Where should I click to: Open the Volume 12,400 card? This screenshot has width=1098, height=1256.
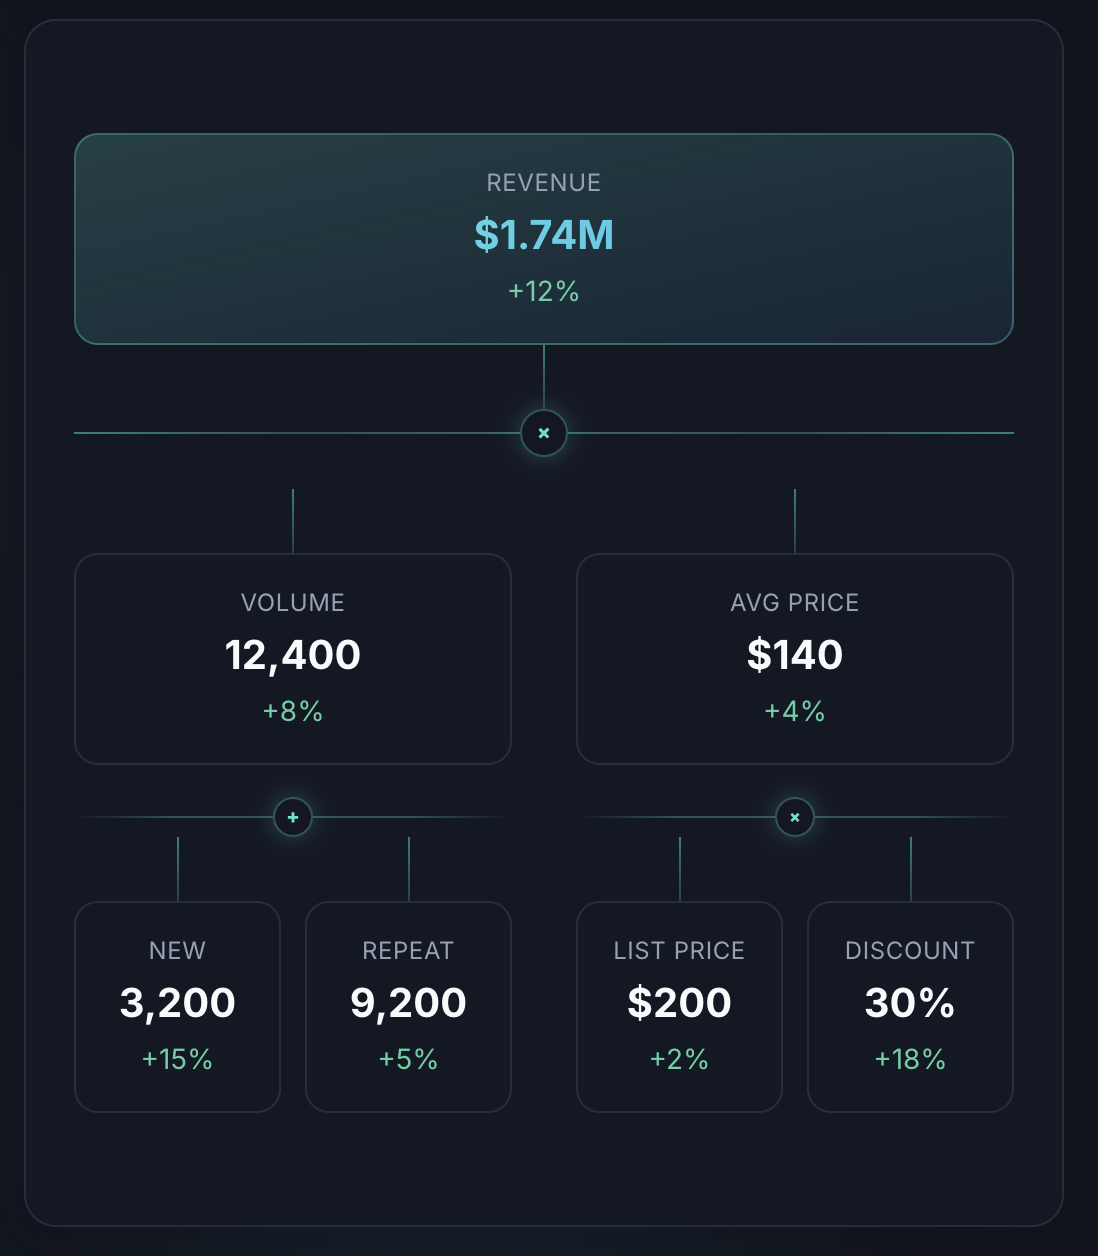[293, 659]
